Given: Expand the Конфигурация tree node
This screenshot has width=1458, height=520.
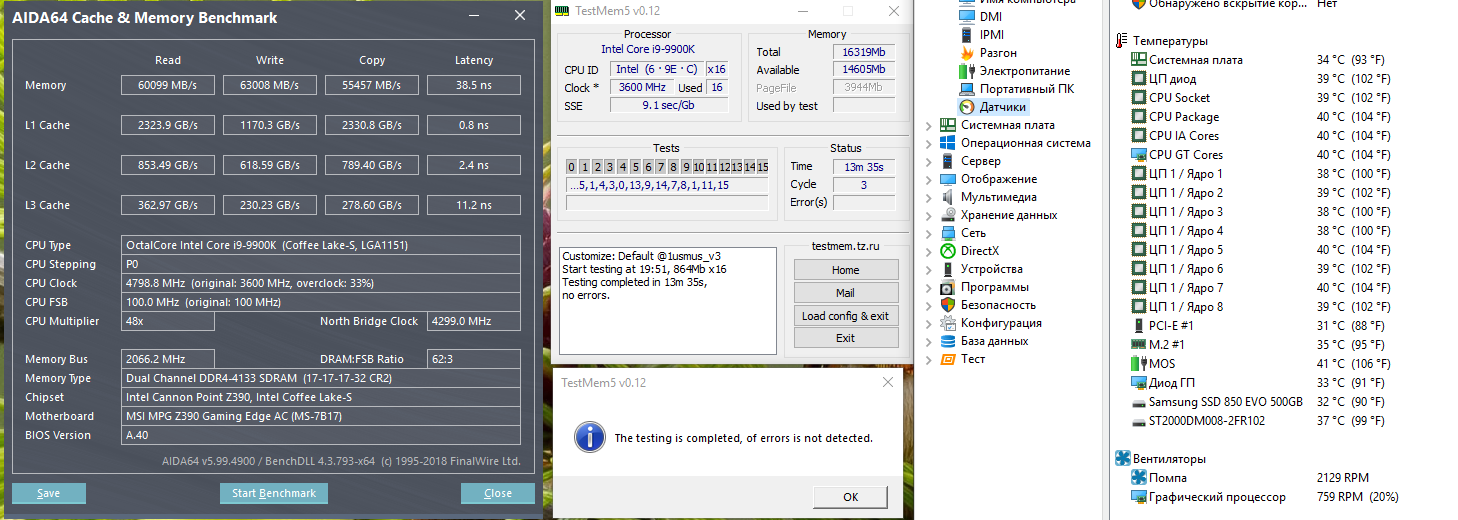Looking at the screenshot, I should [930, 324].
